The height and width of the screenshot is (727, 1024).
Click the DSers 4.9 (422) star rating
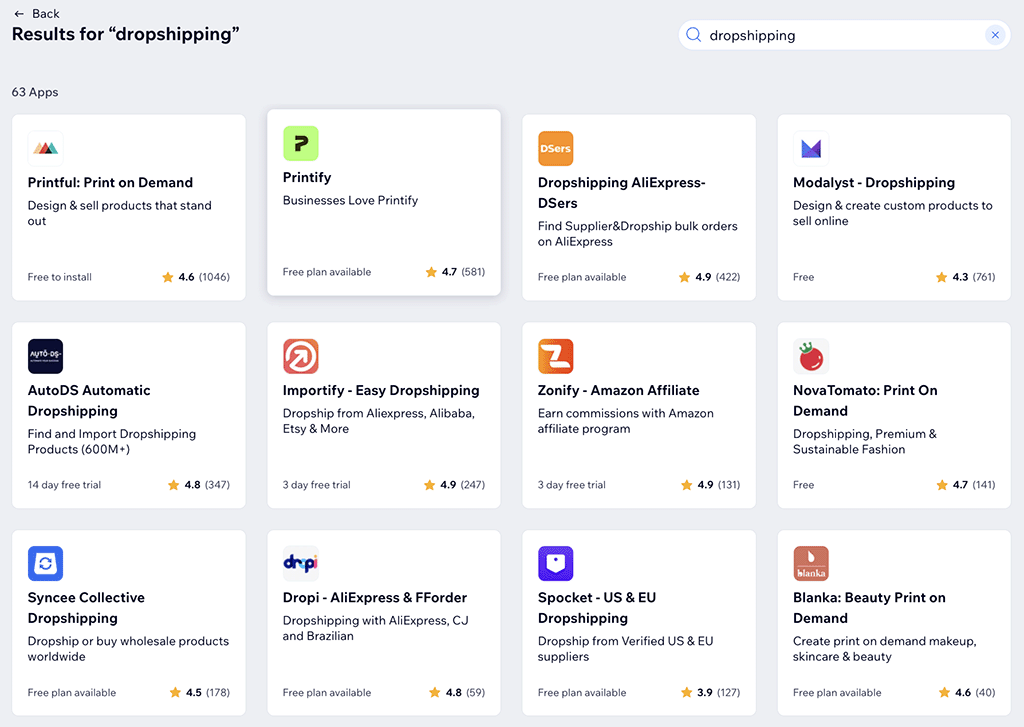click(709, 277)
